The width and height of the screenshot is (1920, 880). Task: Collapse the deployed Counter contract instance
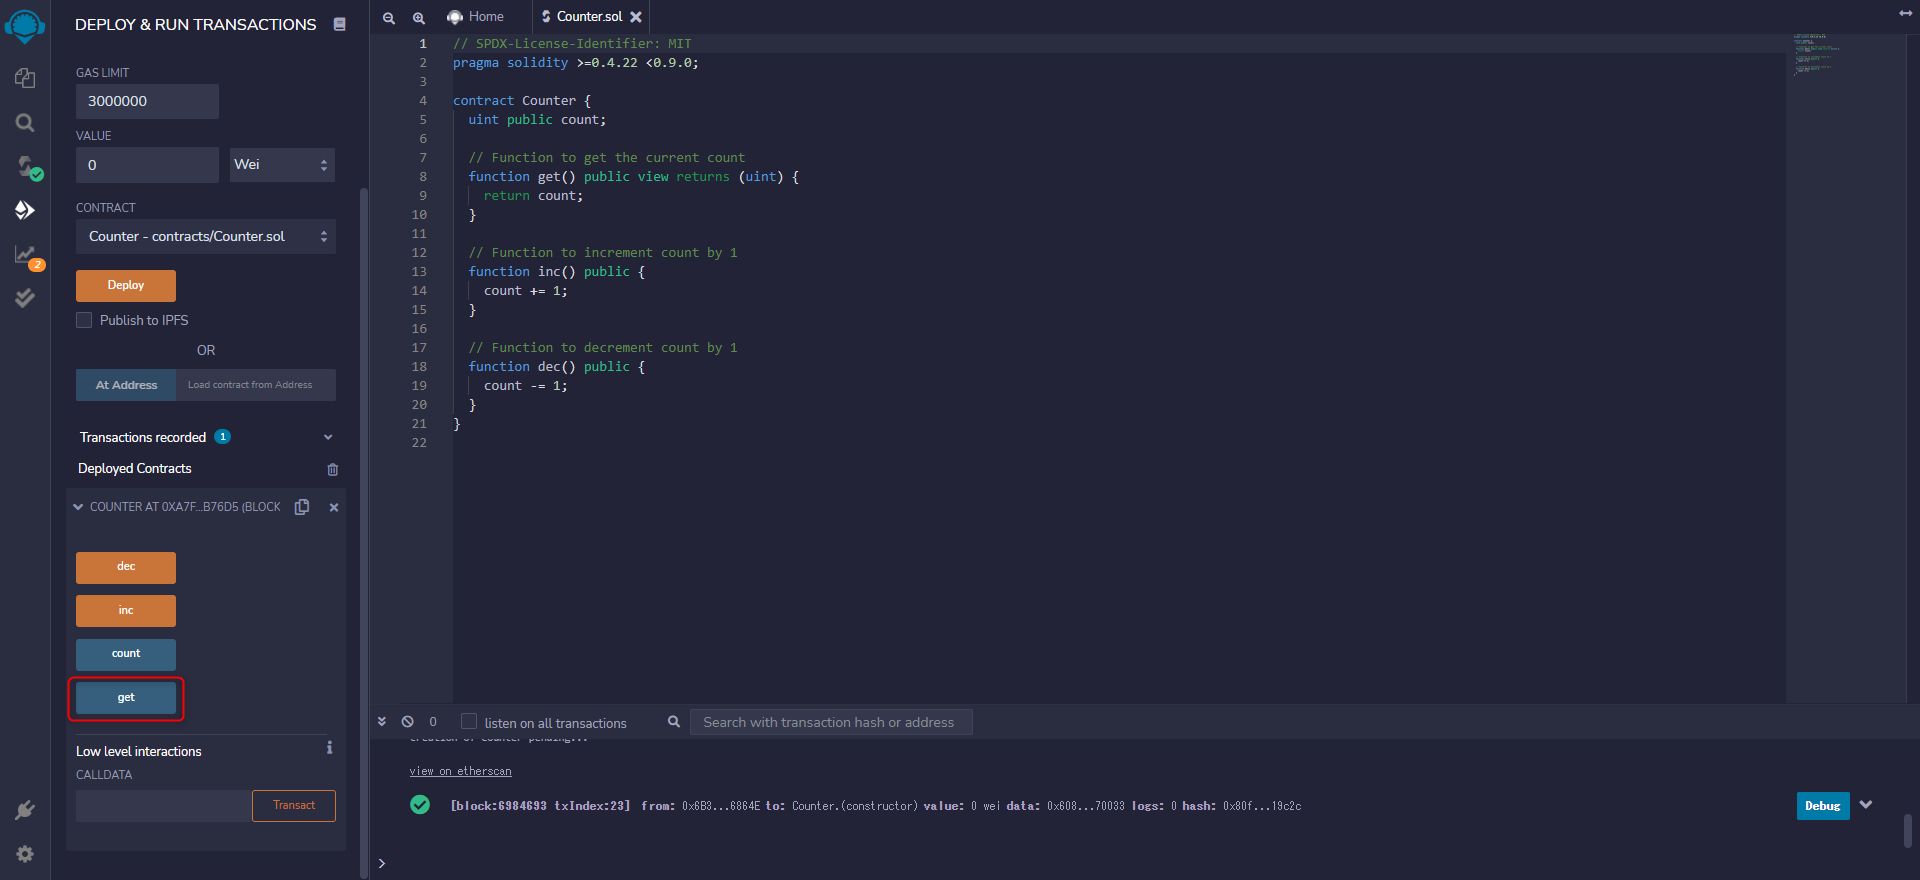click(78, 507)
